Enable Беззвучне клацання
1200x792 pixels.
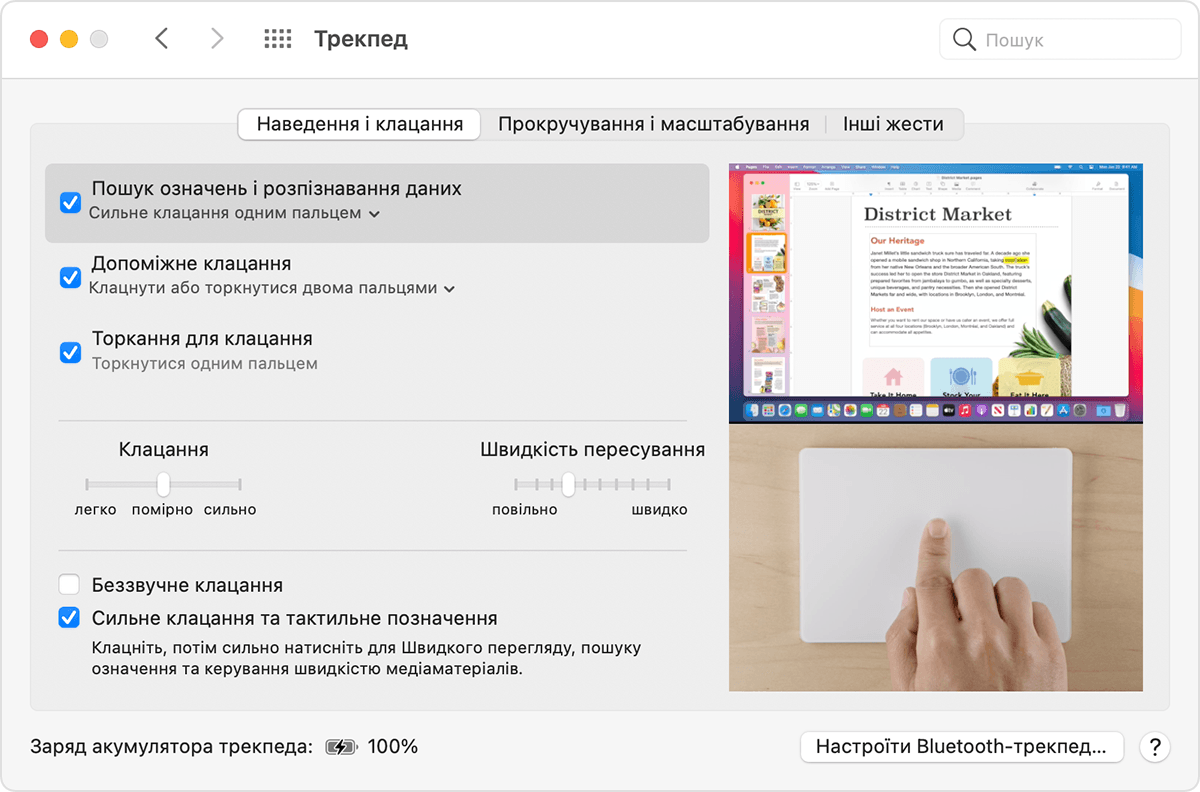[x=69, y=584]
